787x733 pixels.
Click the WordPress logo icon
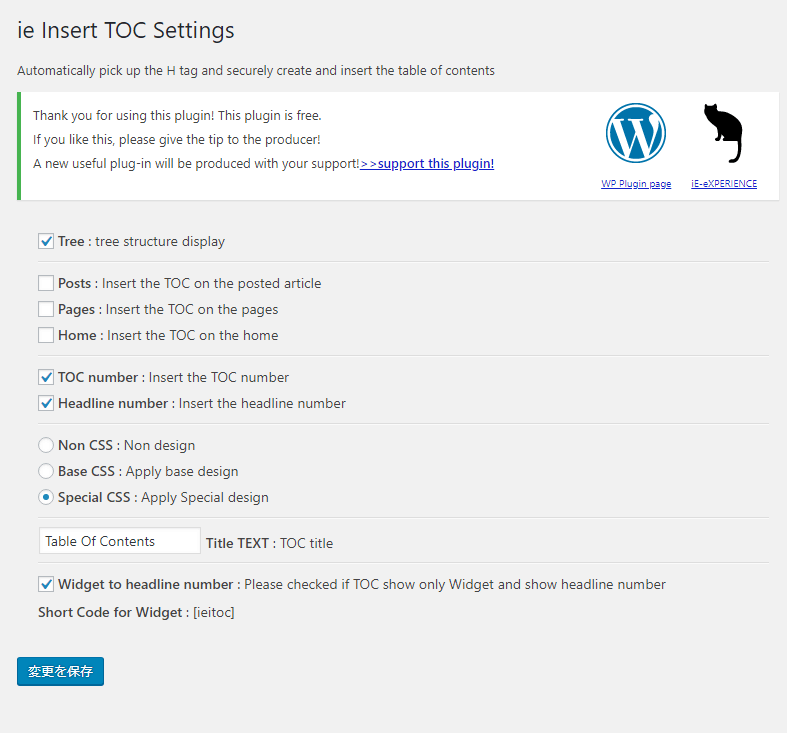635,133
